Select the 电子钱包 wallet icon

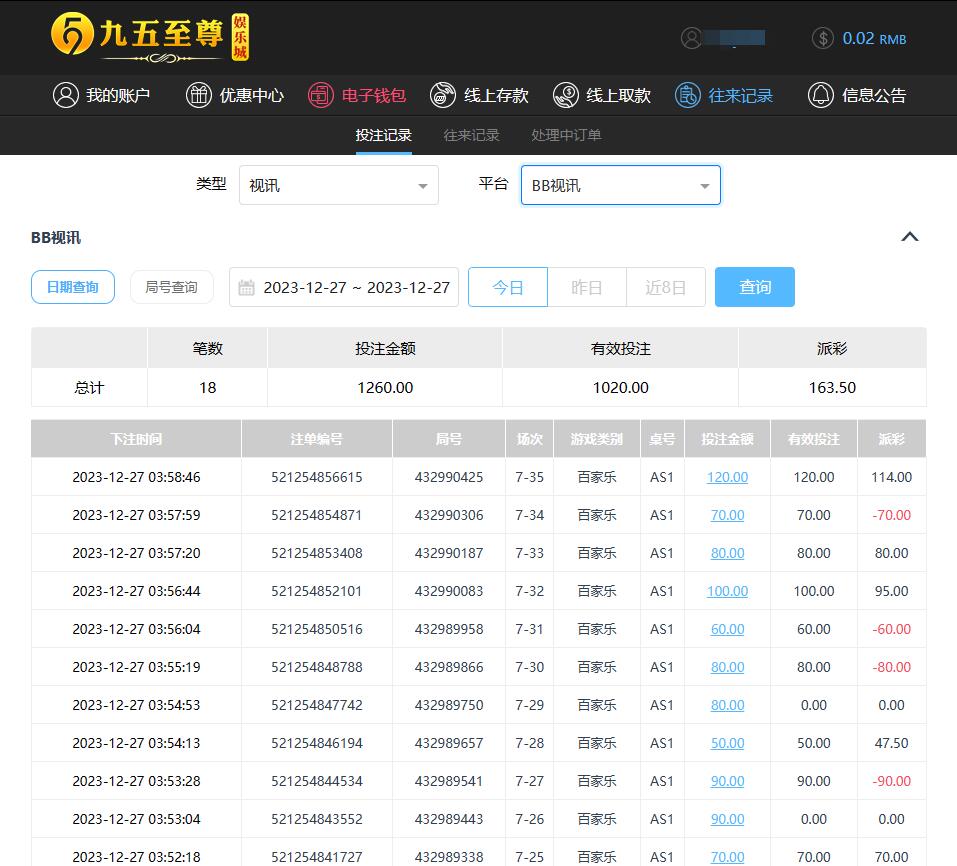tap(321, 95)
